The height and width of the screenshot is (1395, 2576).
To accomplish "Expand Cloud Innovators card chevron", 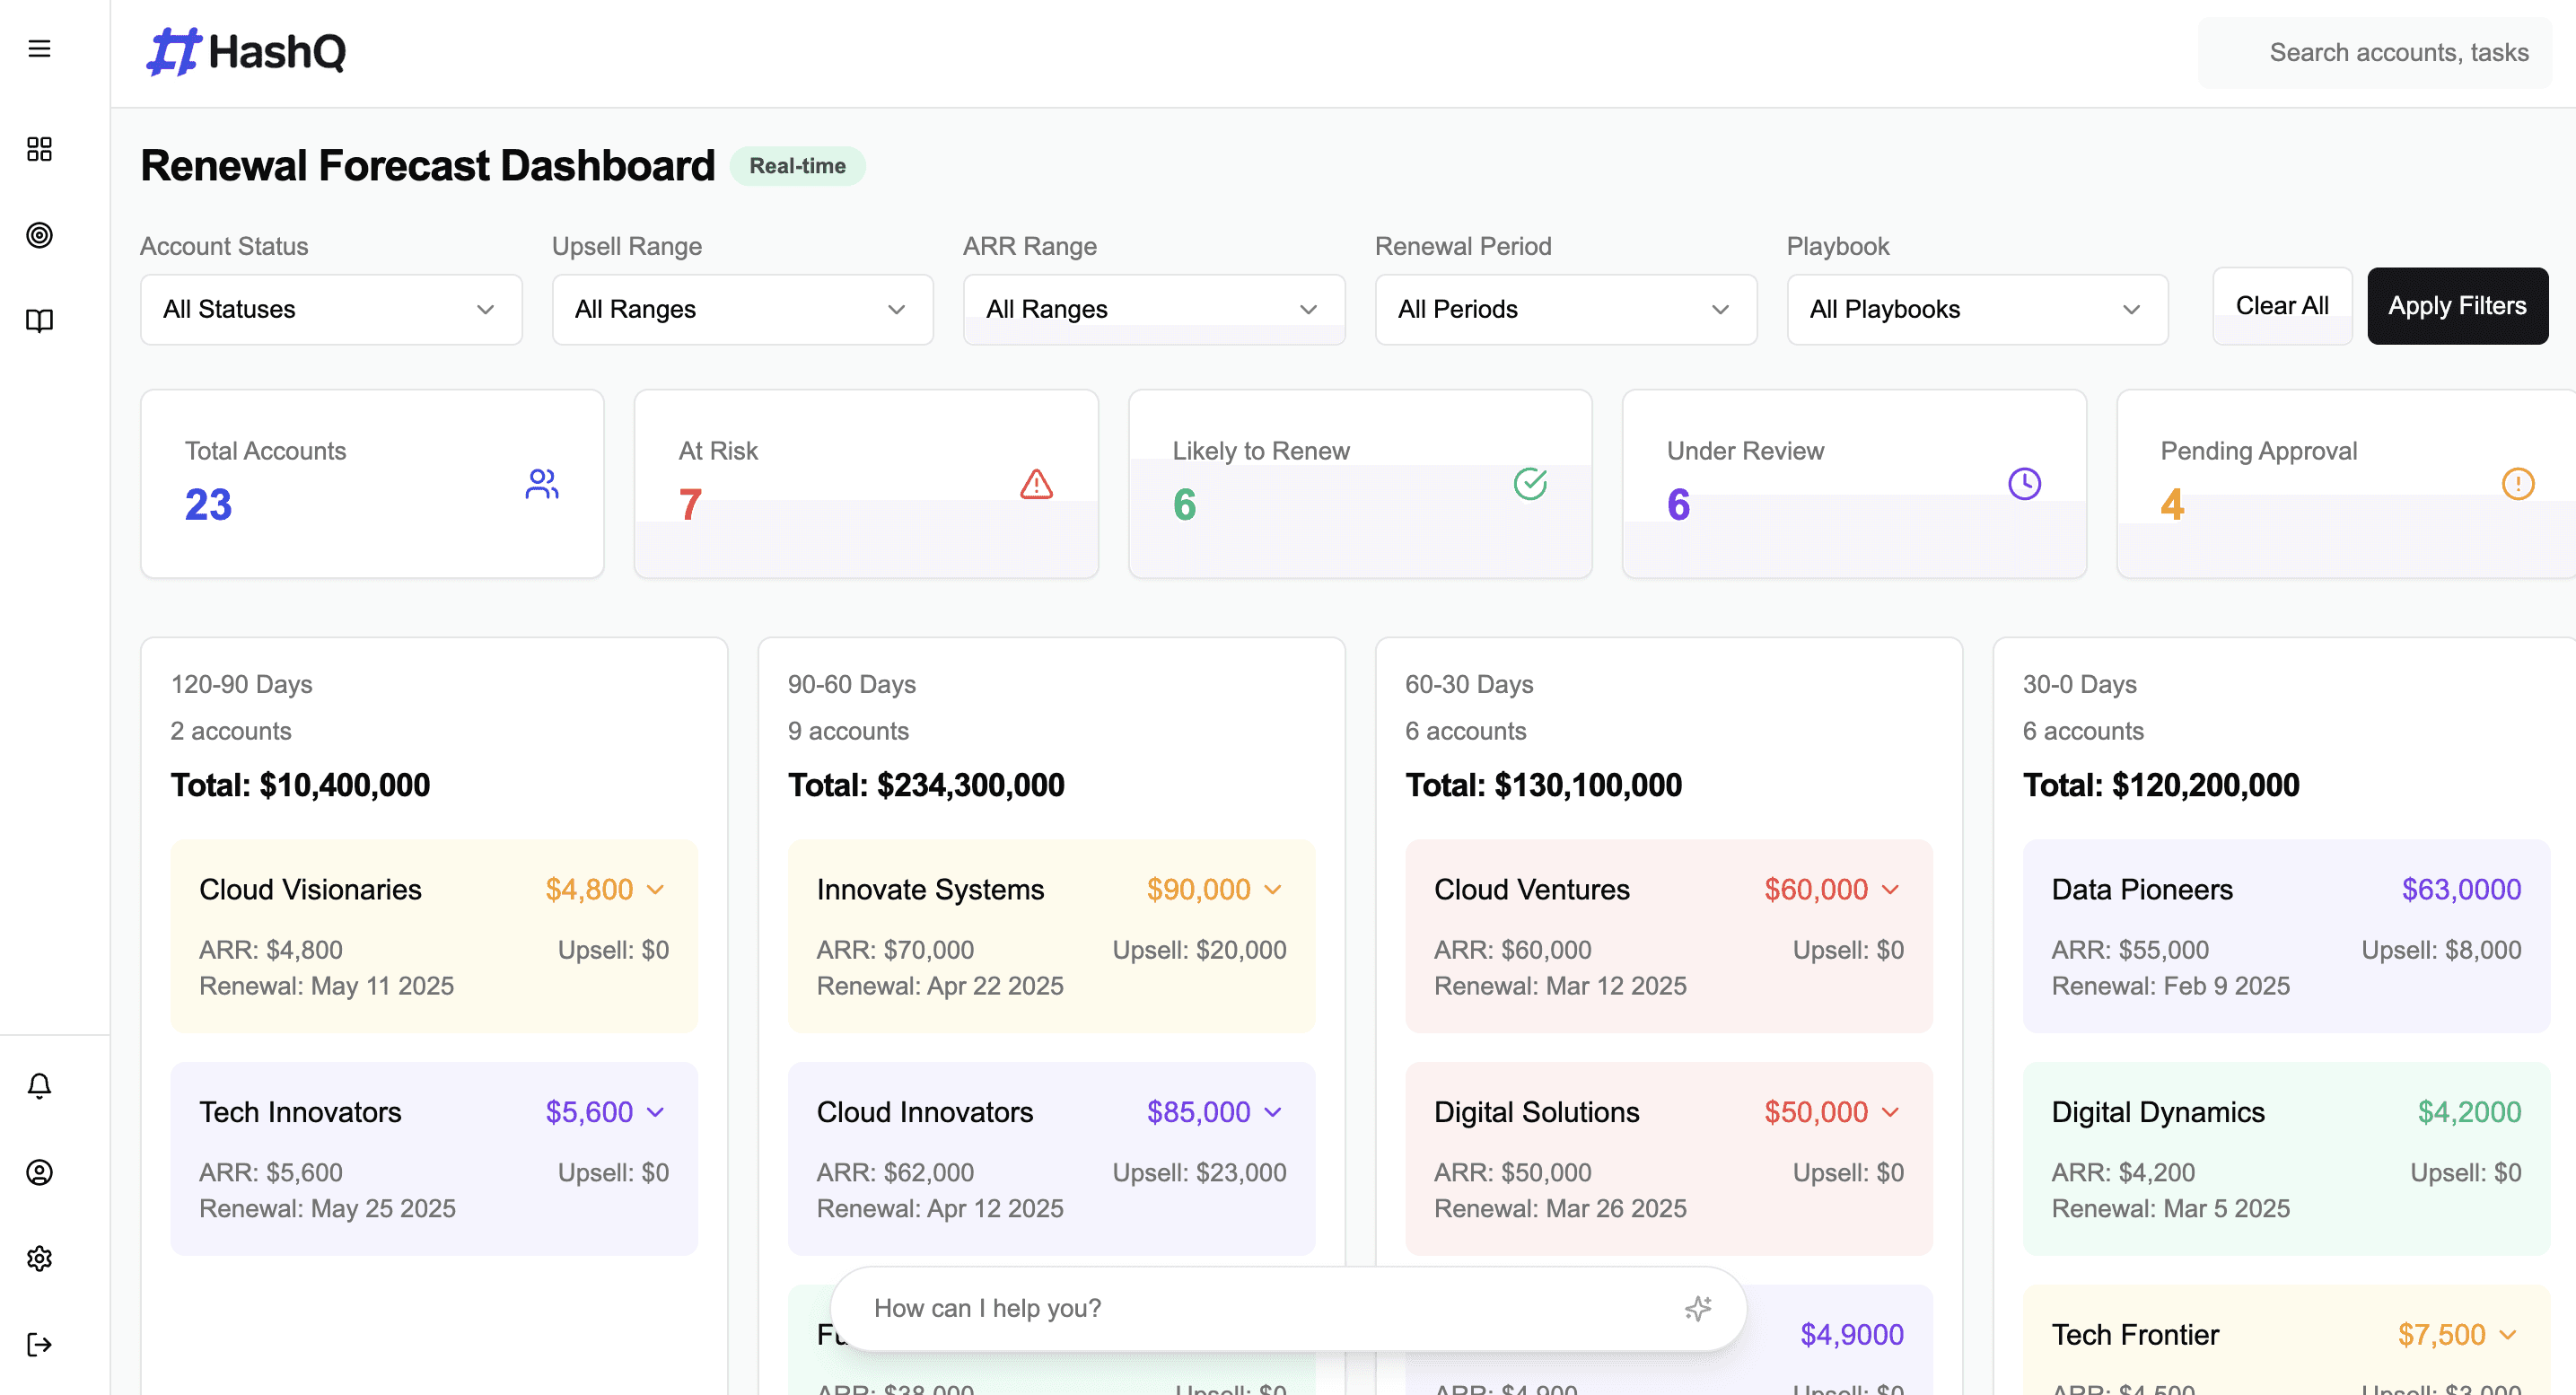I will (x=1273, y=1112).
